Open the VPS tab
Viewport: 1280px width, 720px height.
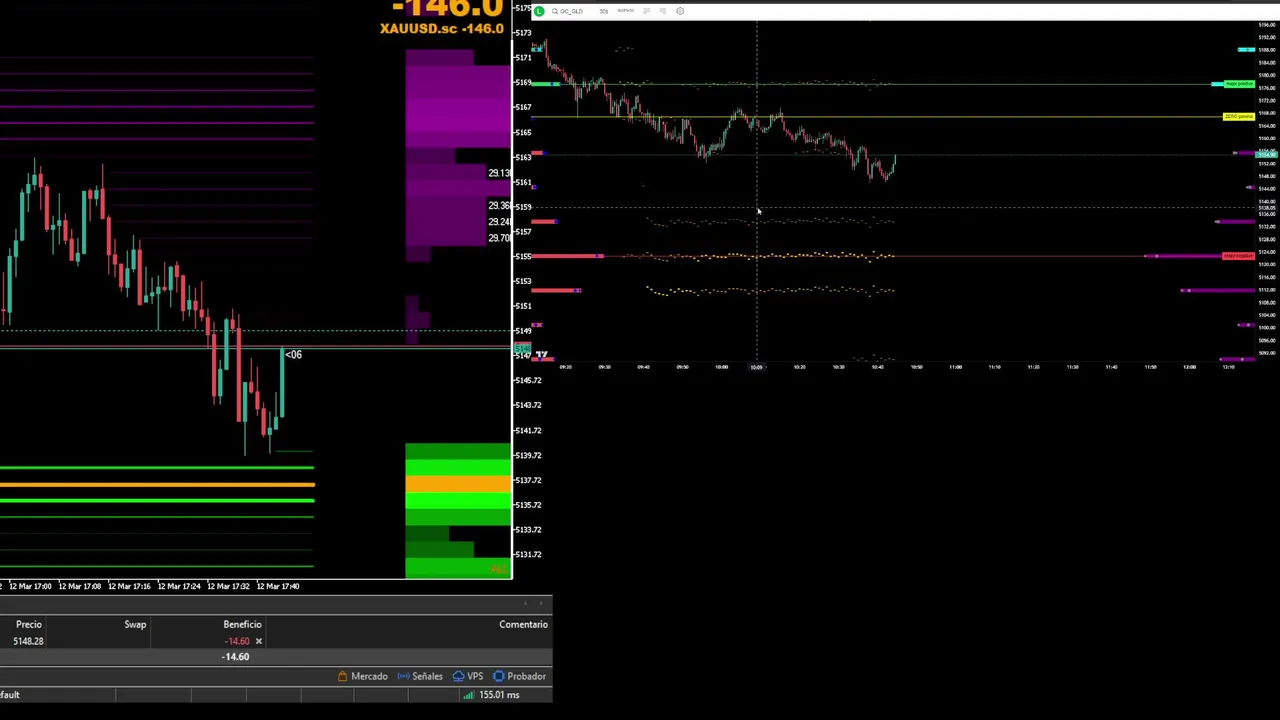pos(468,677)
